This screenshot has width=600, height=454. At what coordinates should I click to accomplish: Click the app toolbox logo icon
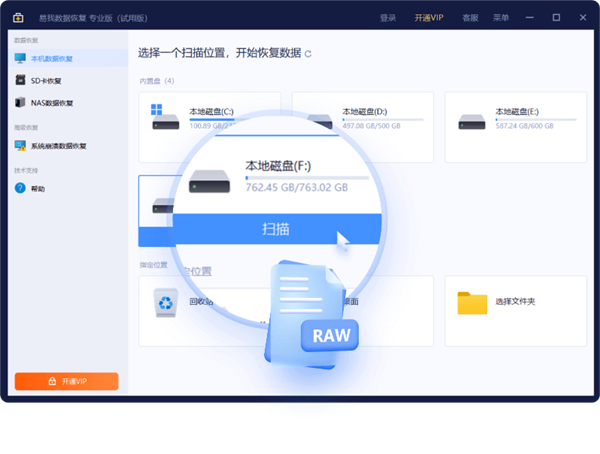tap(18, 18)
